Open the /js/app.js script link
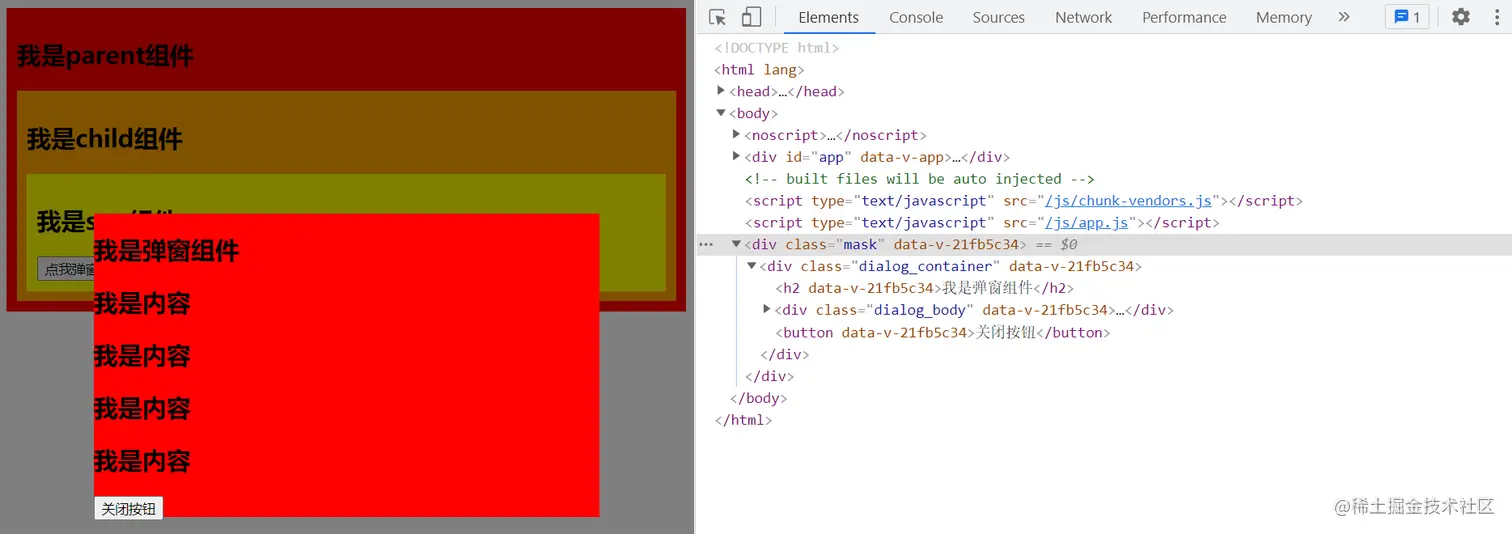Screen dimensions: 1512x534 [x=1086, y=223]
